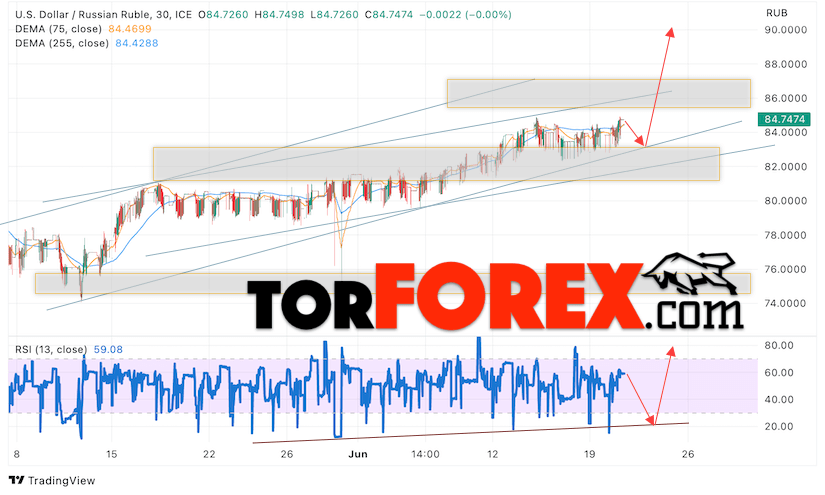Click the RSI 40.00 axis label

tap(779, 399)
